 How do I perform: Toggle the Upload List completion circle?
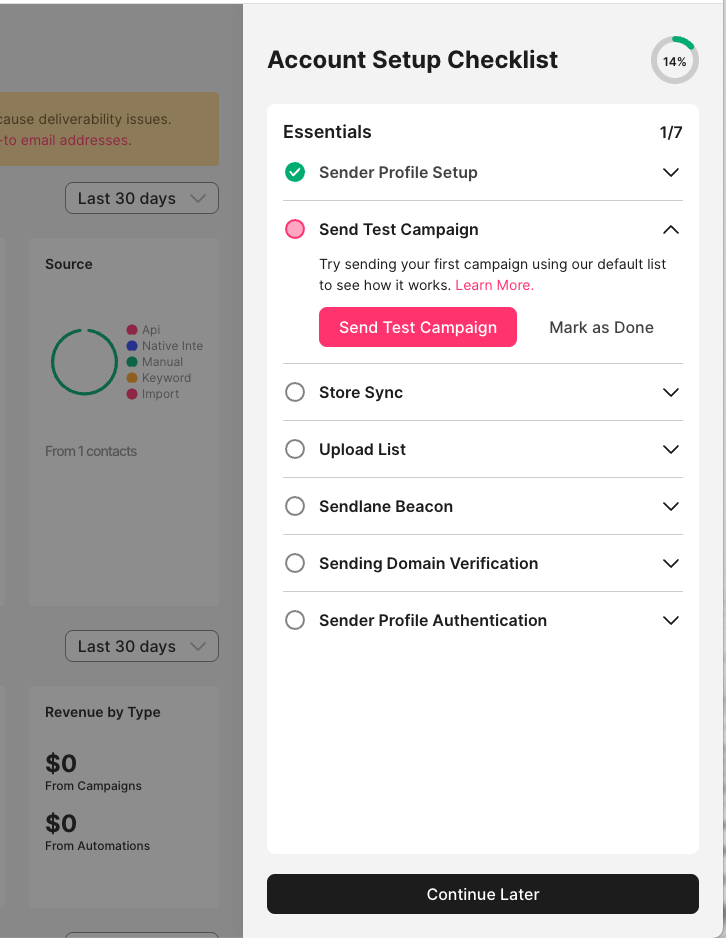(x=295, y=449)
